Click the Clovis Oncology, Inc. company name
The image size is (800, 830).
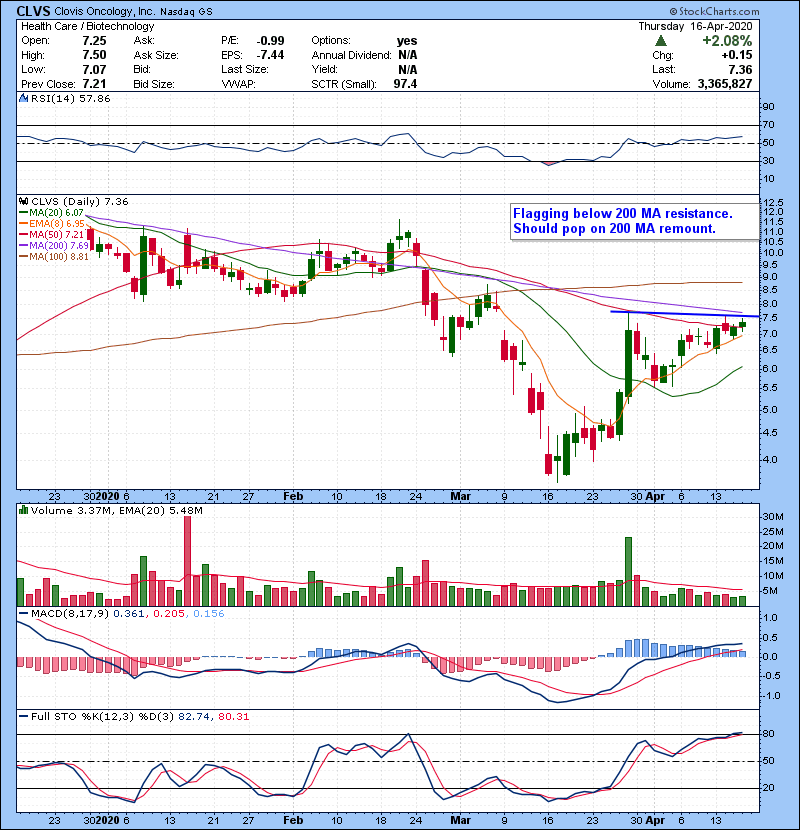tap(105, 11)
